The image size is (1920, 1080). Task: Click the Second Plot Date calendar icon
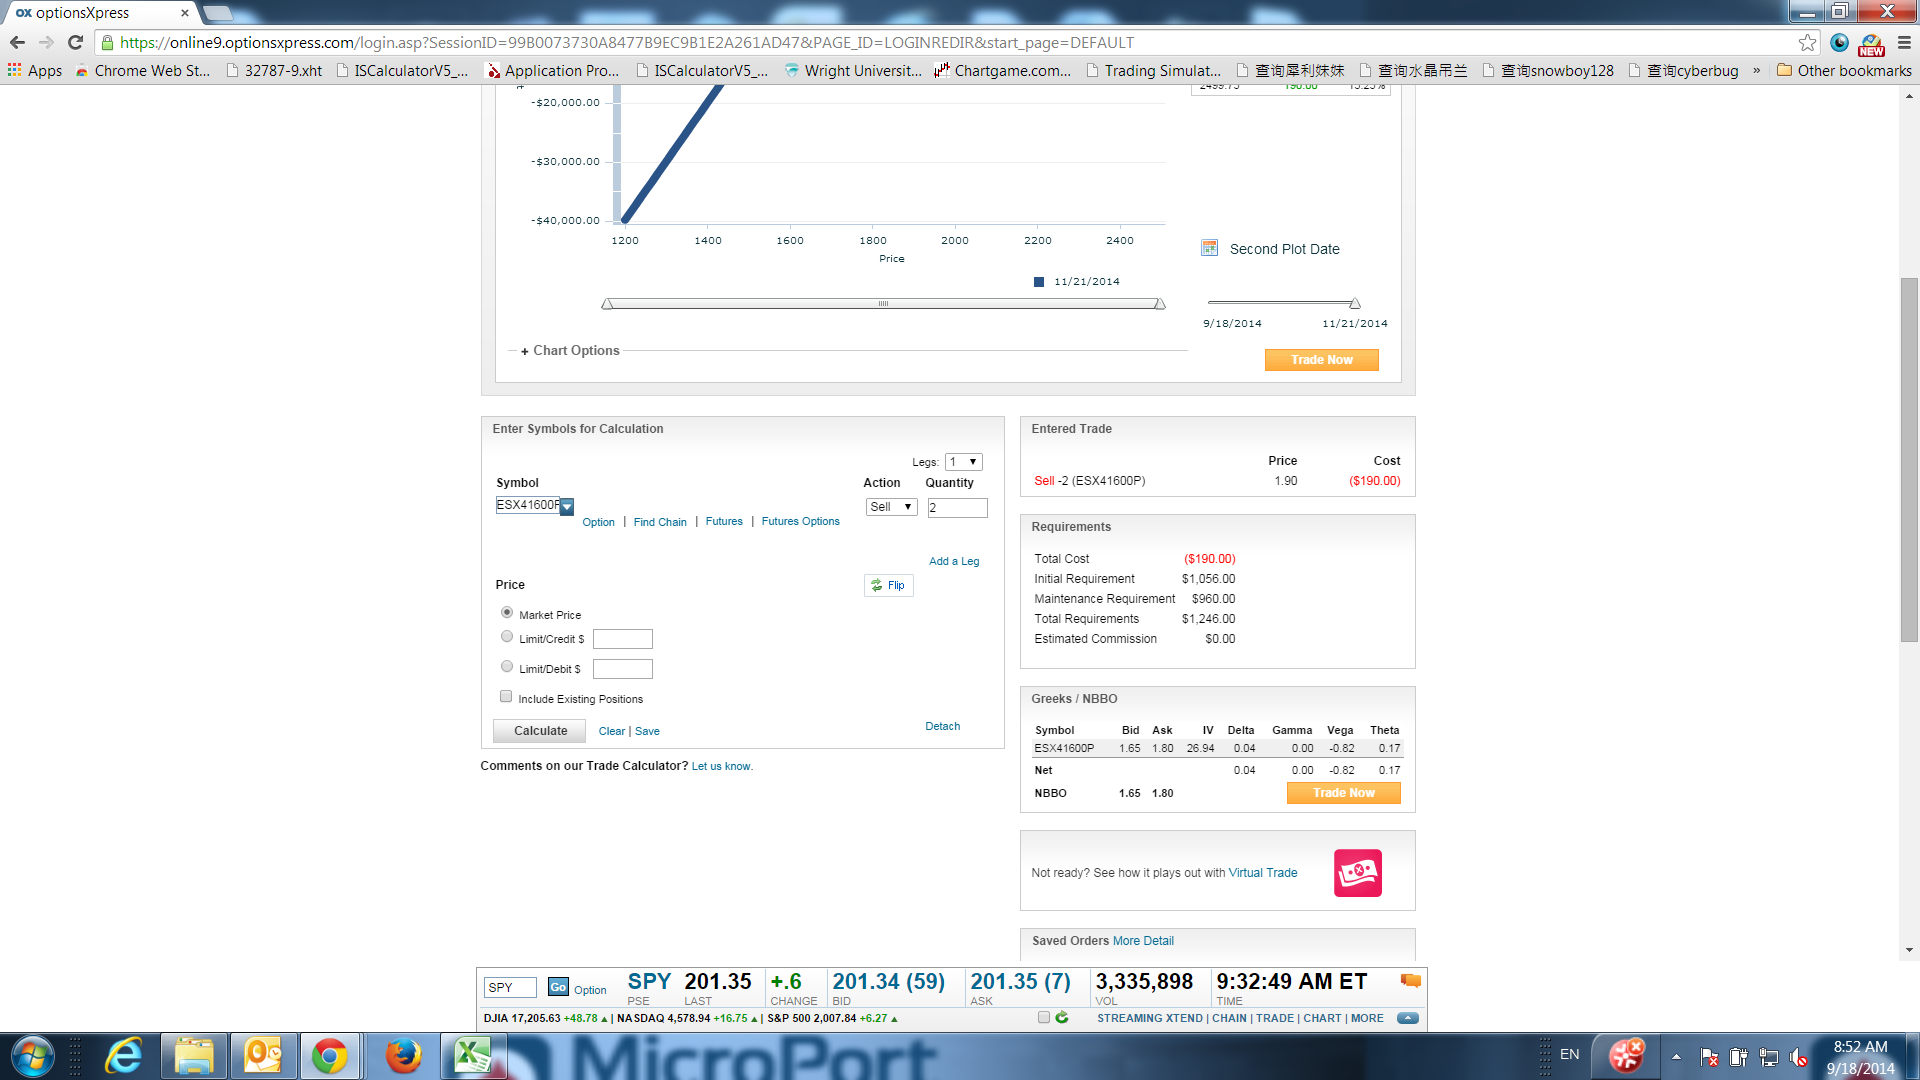(x=1209, y=248)
